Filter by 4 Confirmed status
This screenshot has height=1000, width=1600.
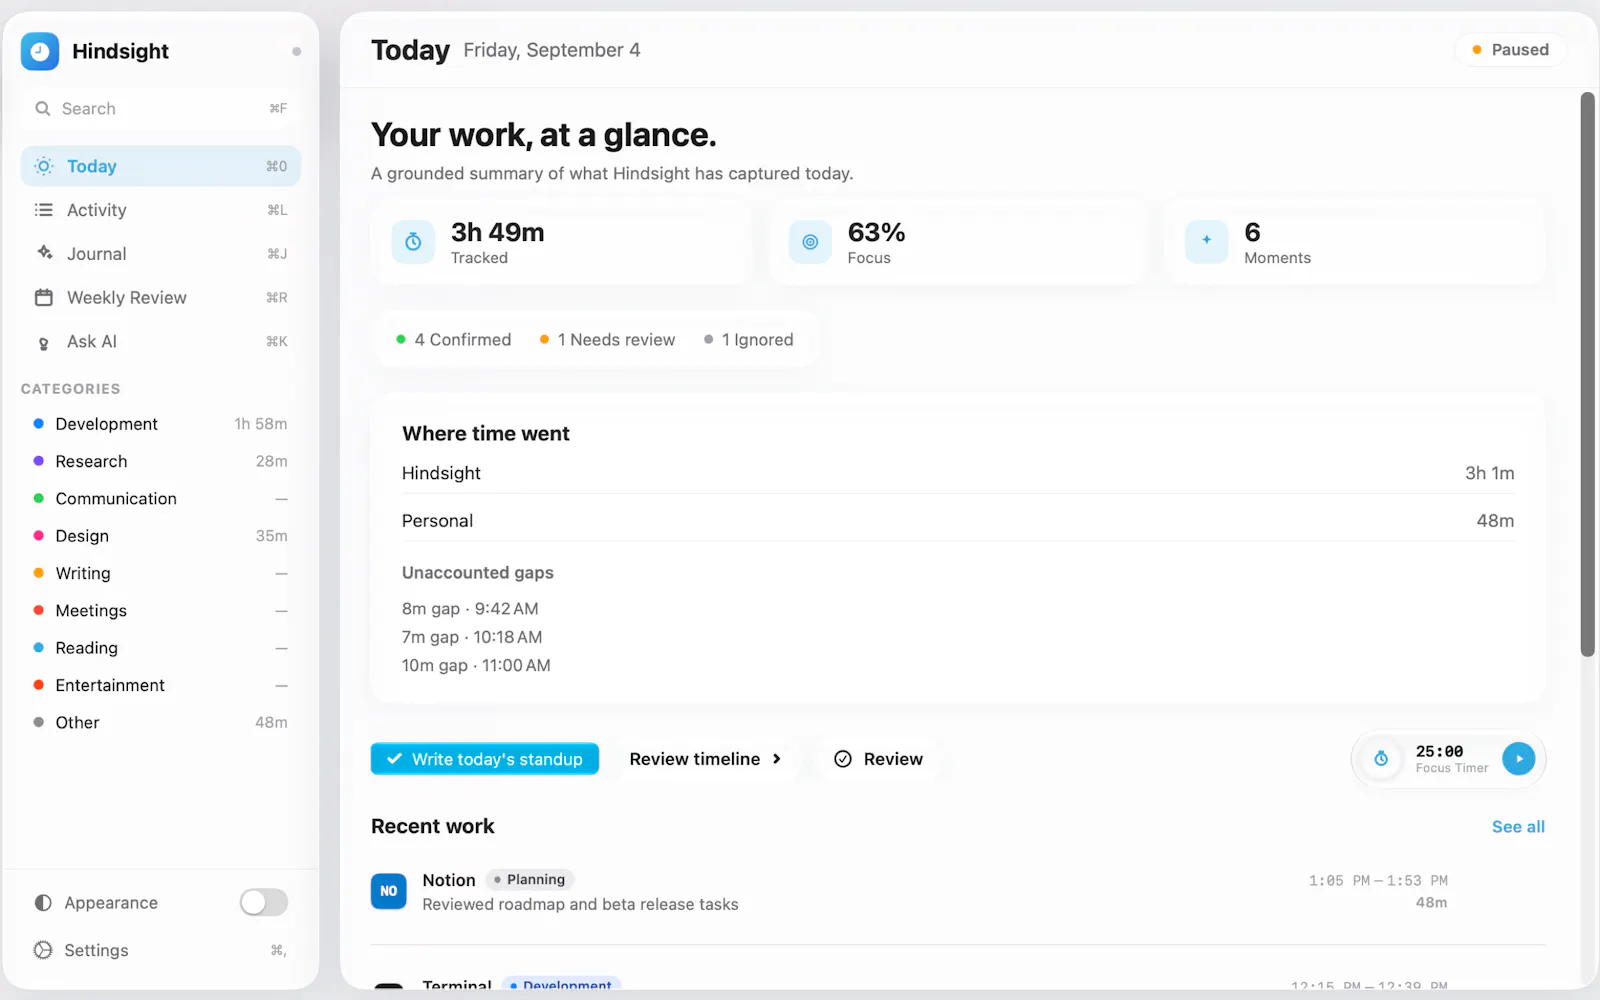pyautogui.click(x=454, y=340)
